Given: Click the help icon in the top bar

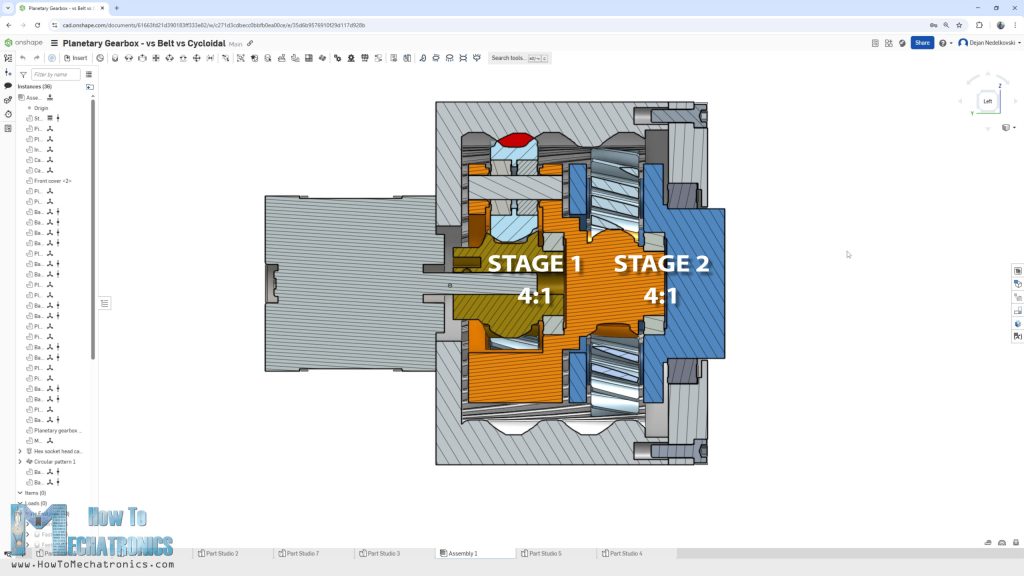Looking at the screenshot, I should coord(942,43).
